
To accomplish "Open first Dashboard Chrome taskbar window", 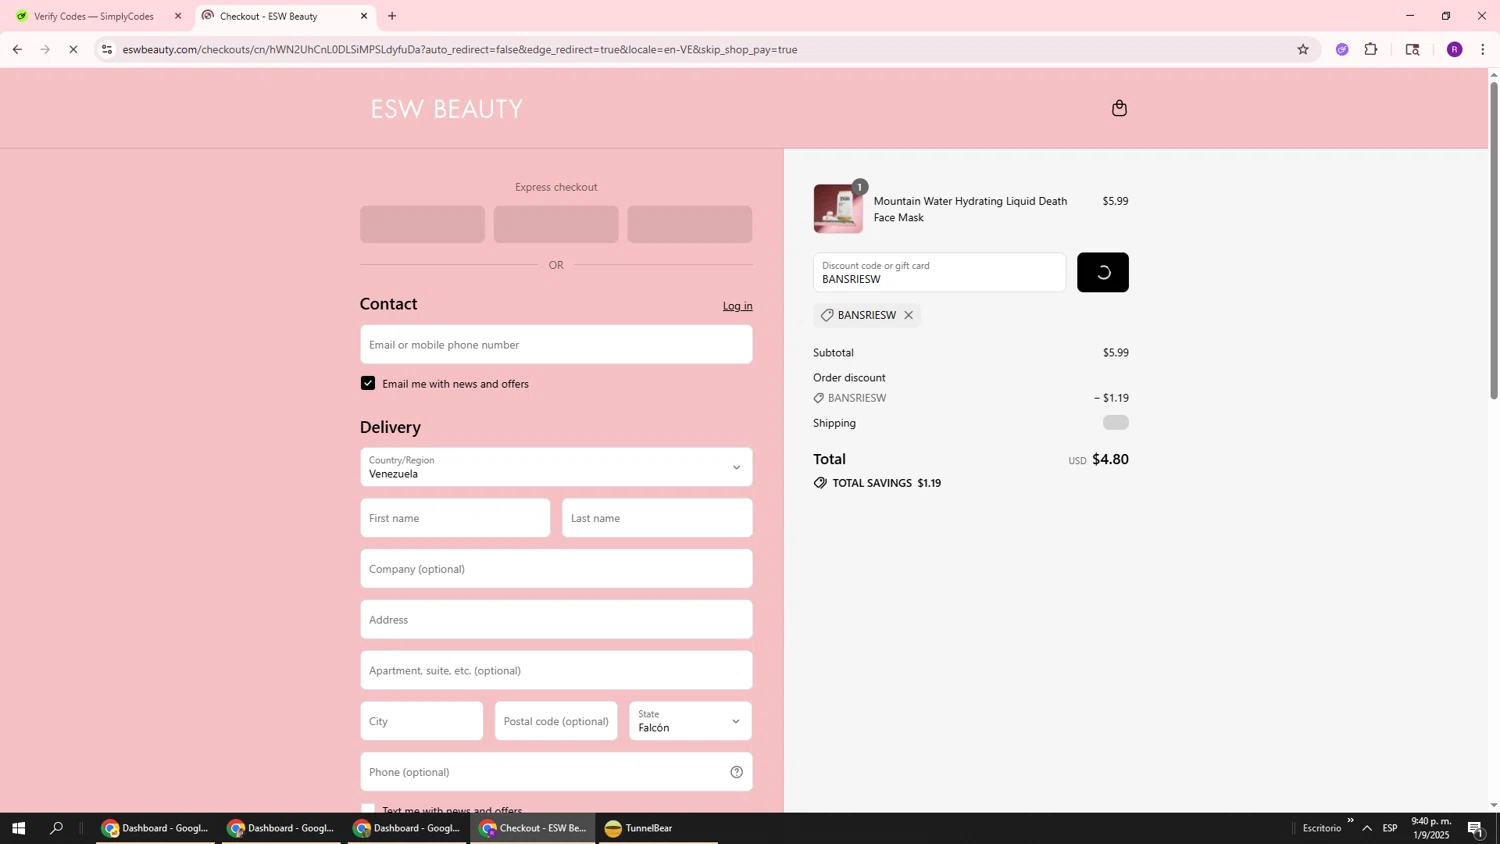I will tap(156, 828).
